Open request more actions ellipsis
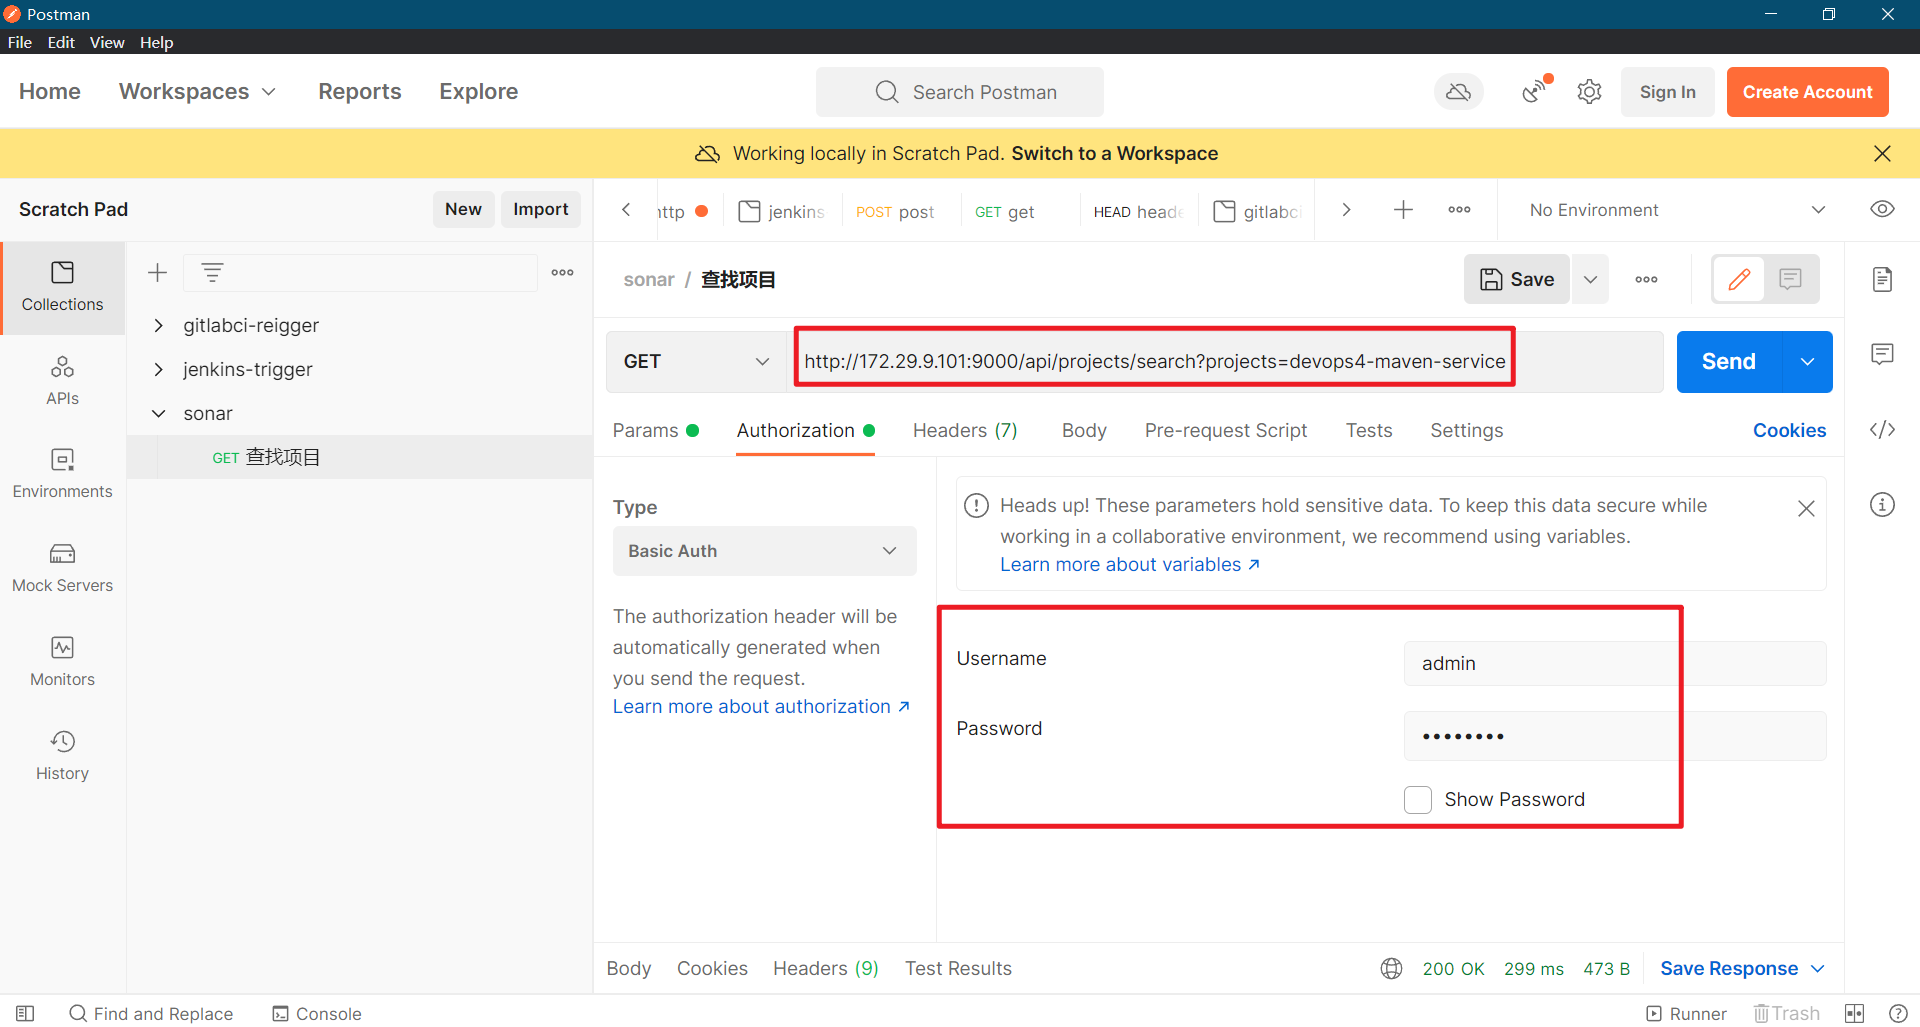Viewport: 1920px width, 1027px height. [1646, 279]
